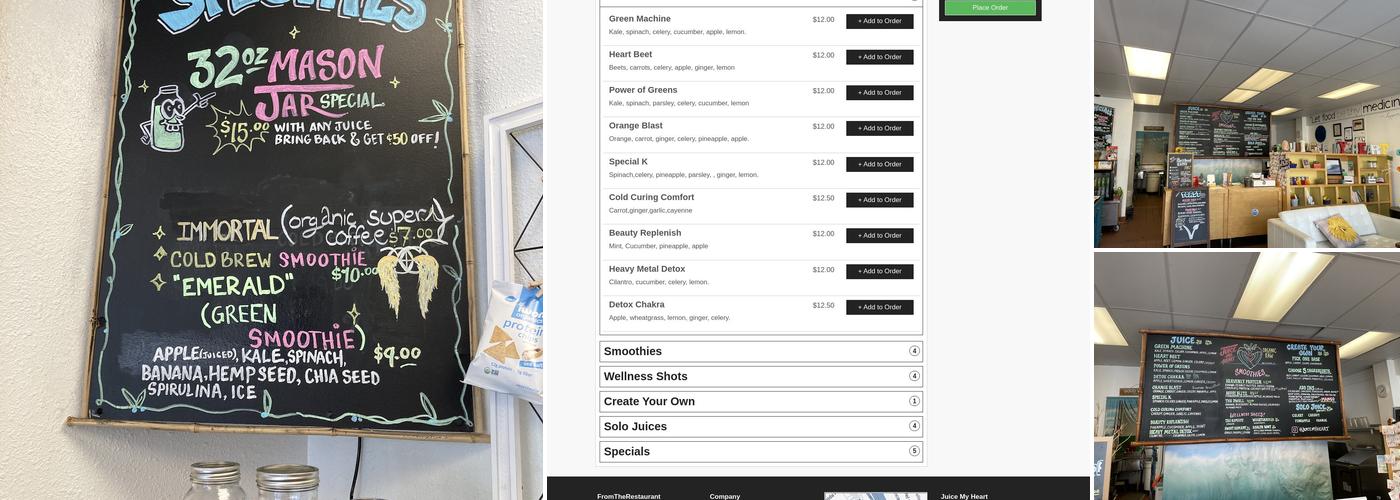Click the Specials item count badge
This screenshot has height=500, width=1400.
tap(914, 451)
